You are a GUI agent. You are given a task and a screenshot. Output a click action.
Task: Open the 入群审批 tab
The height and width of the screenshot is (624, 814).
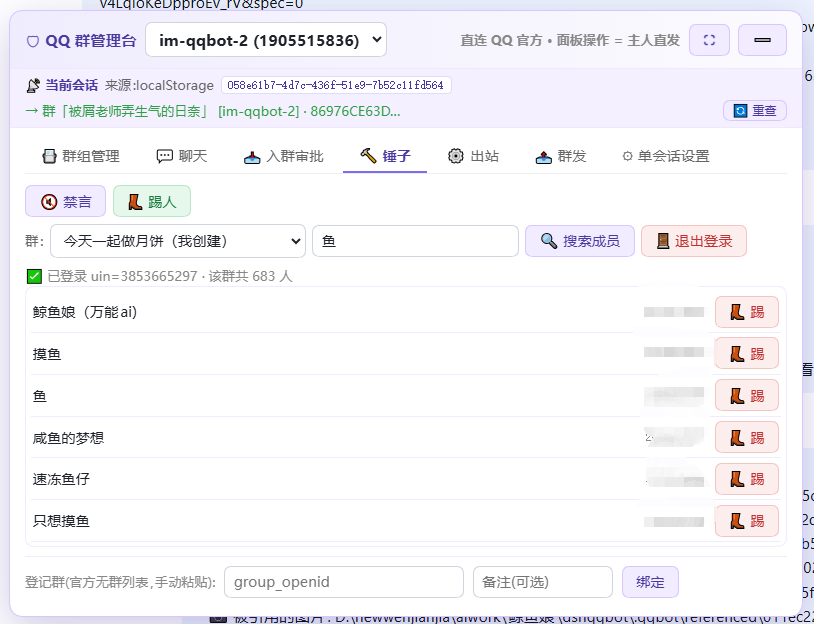pyautogui.click(x=283, y=156)
